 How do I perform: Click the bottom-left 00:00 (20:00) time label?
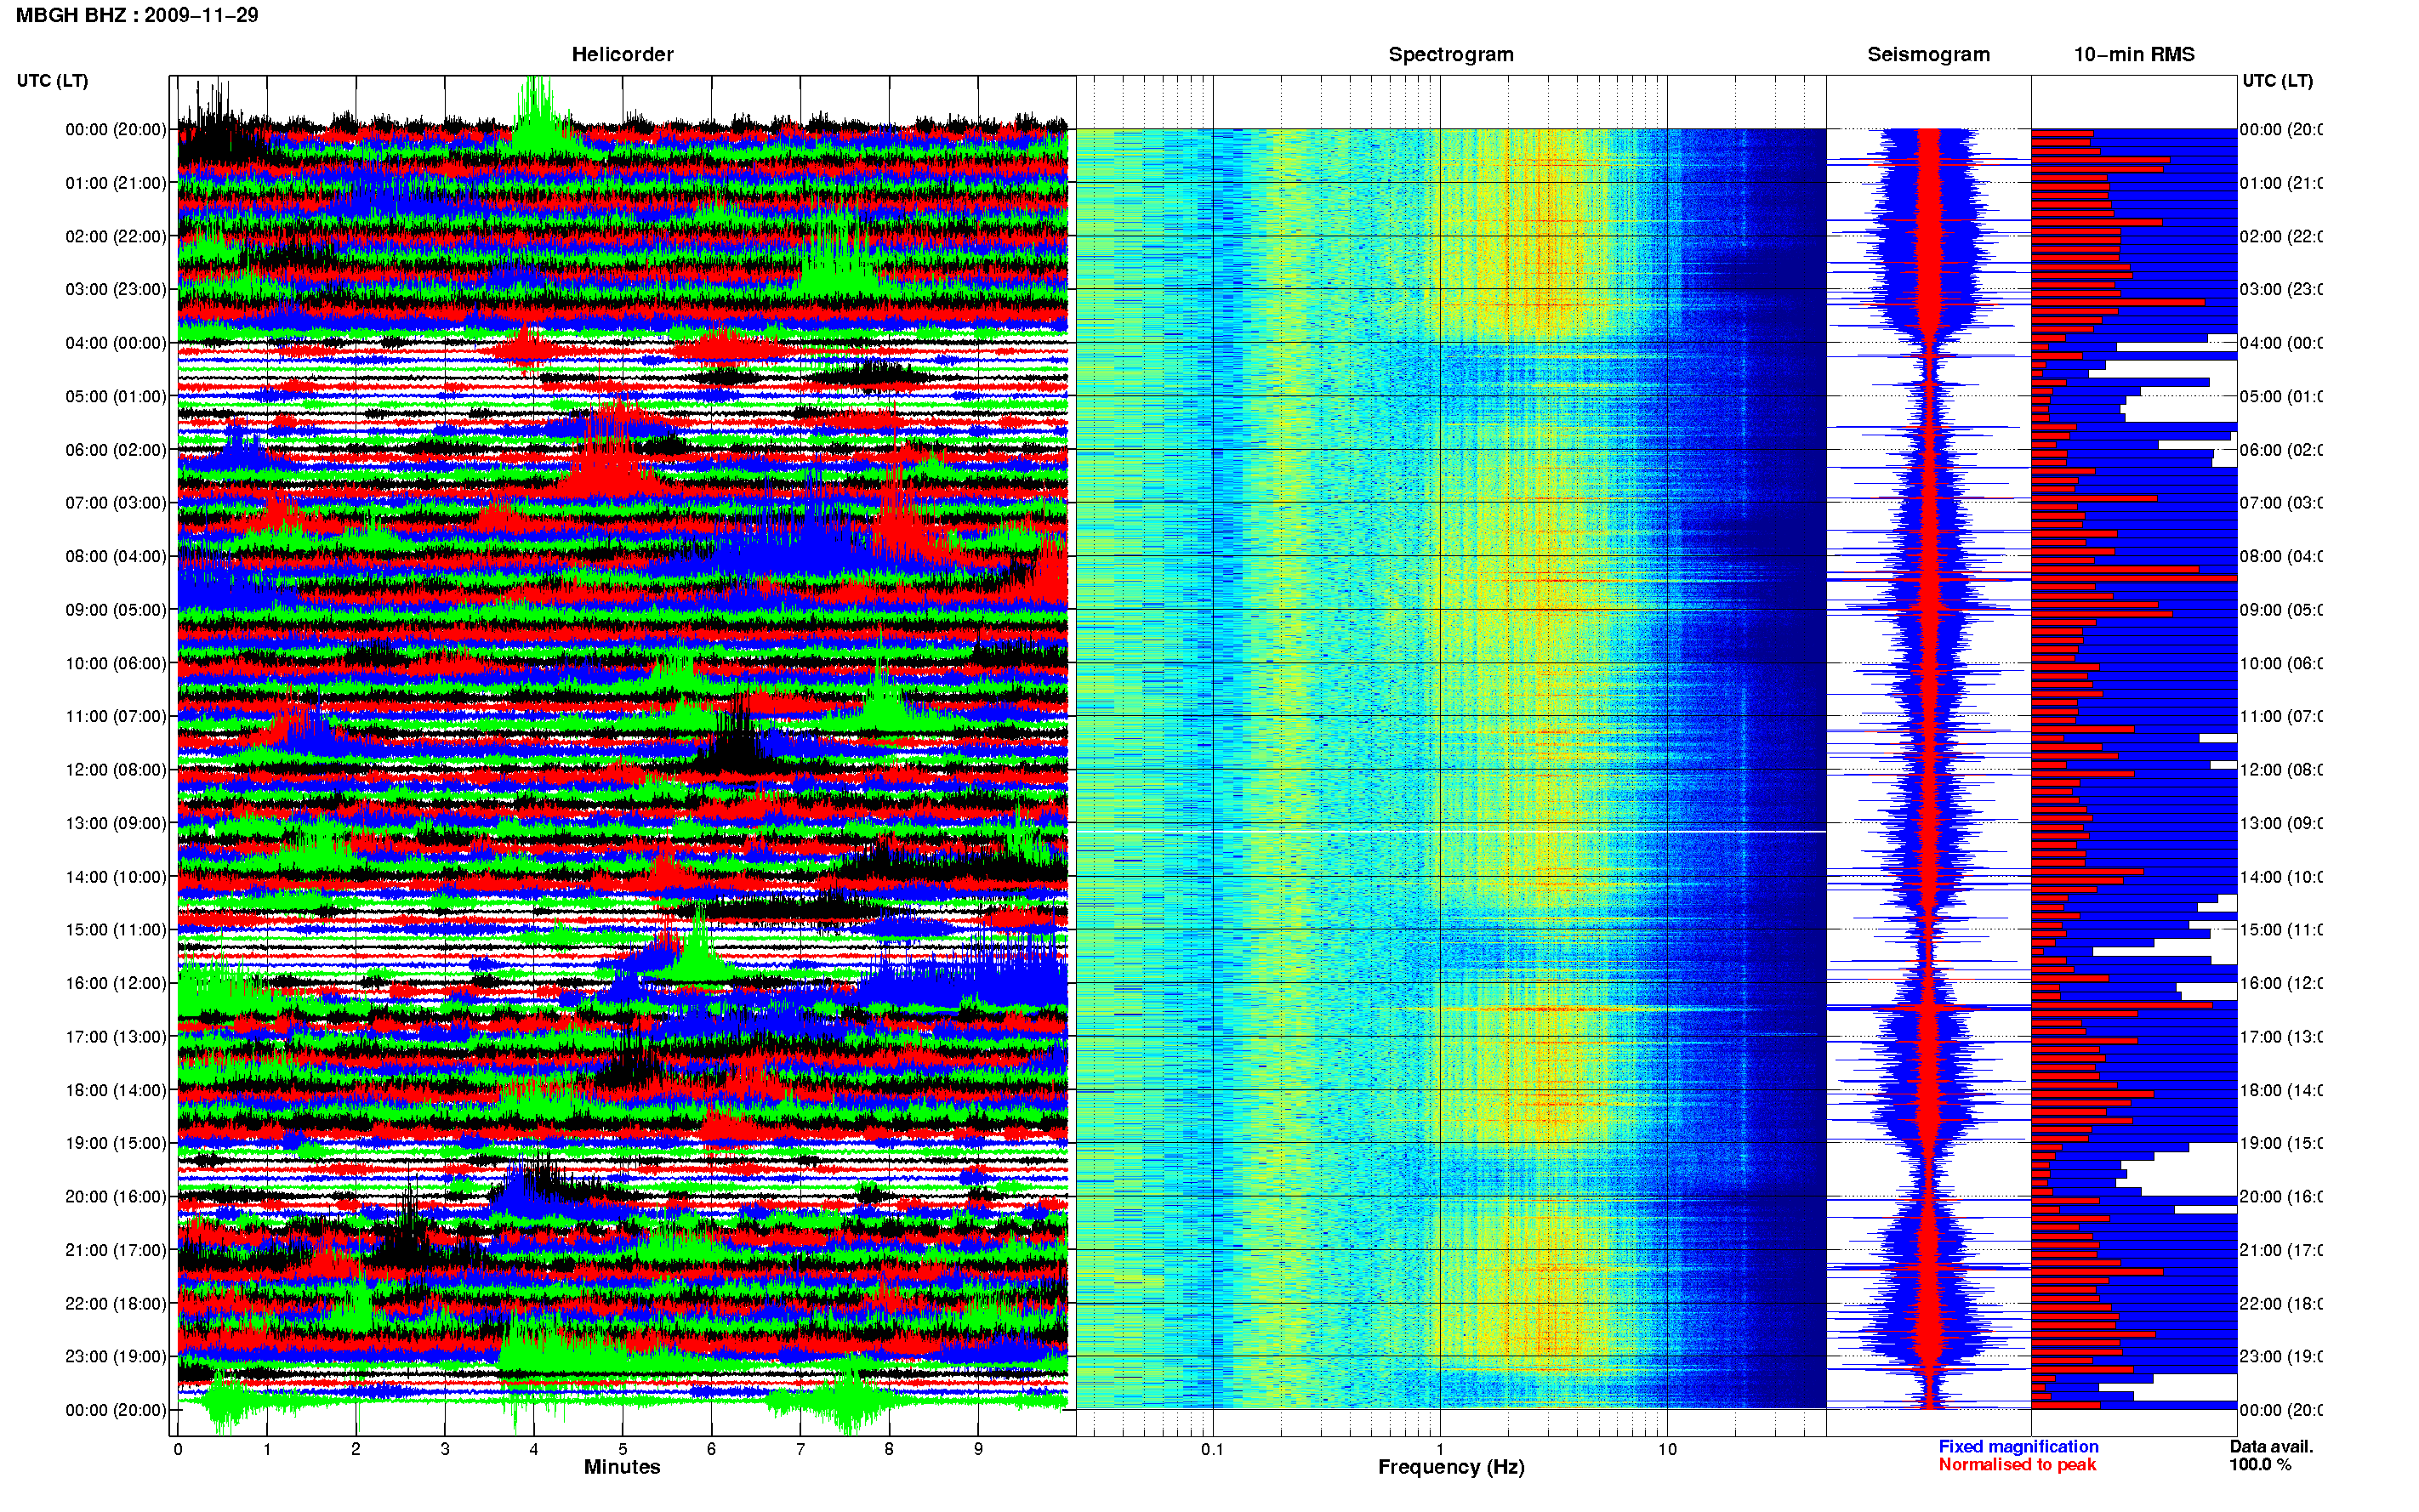[x=116, y=1410]
